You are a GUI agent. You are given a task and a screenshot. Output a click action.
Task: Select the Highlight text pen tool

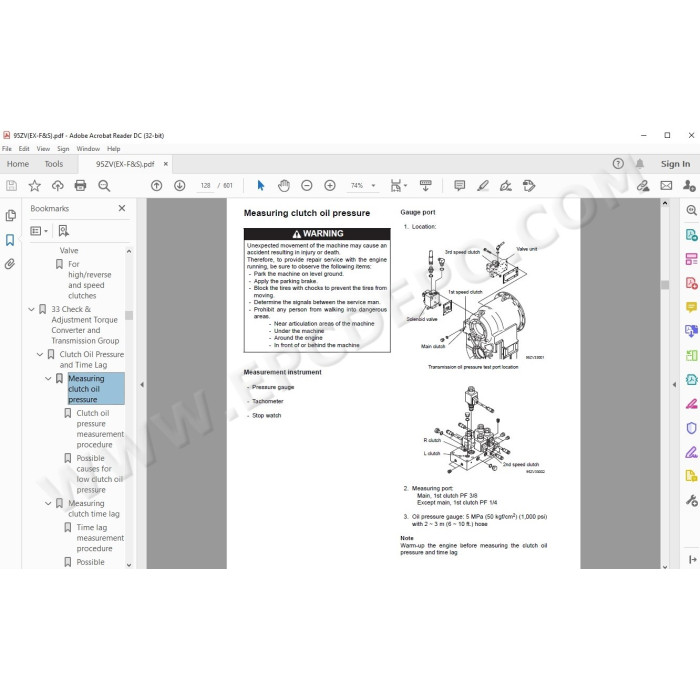point(483,186)
